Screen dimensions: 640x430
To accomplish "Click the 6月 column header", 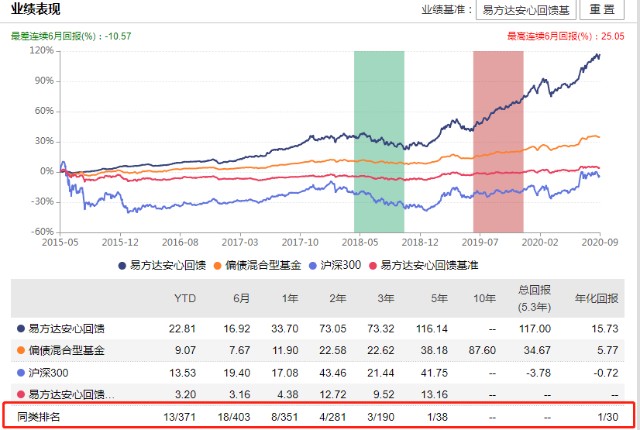I will [x=241, y=298].
